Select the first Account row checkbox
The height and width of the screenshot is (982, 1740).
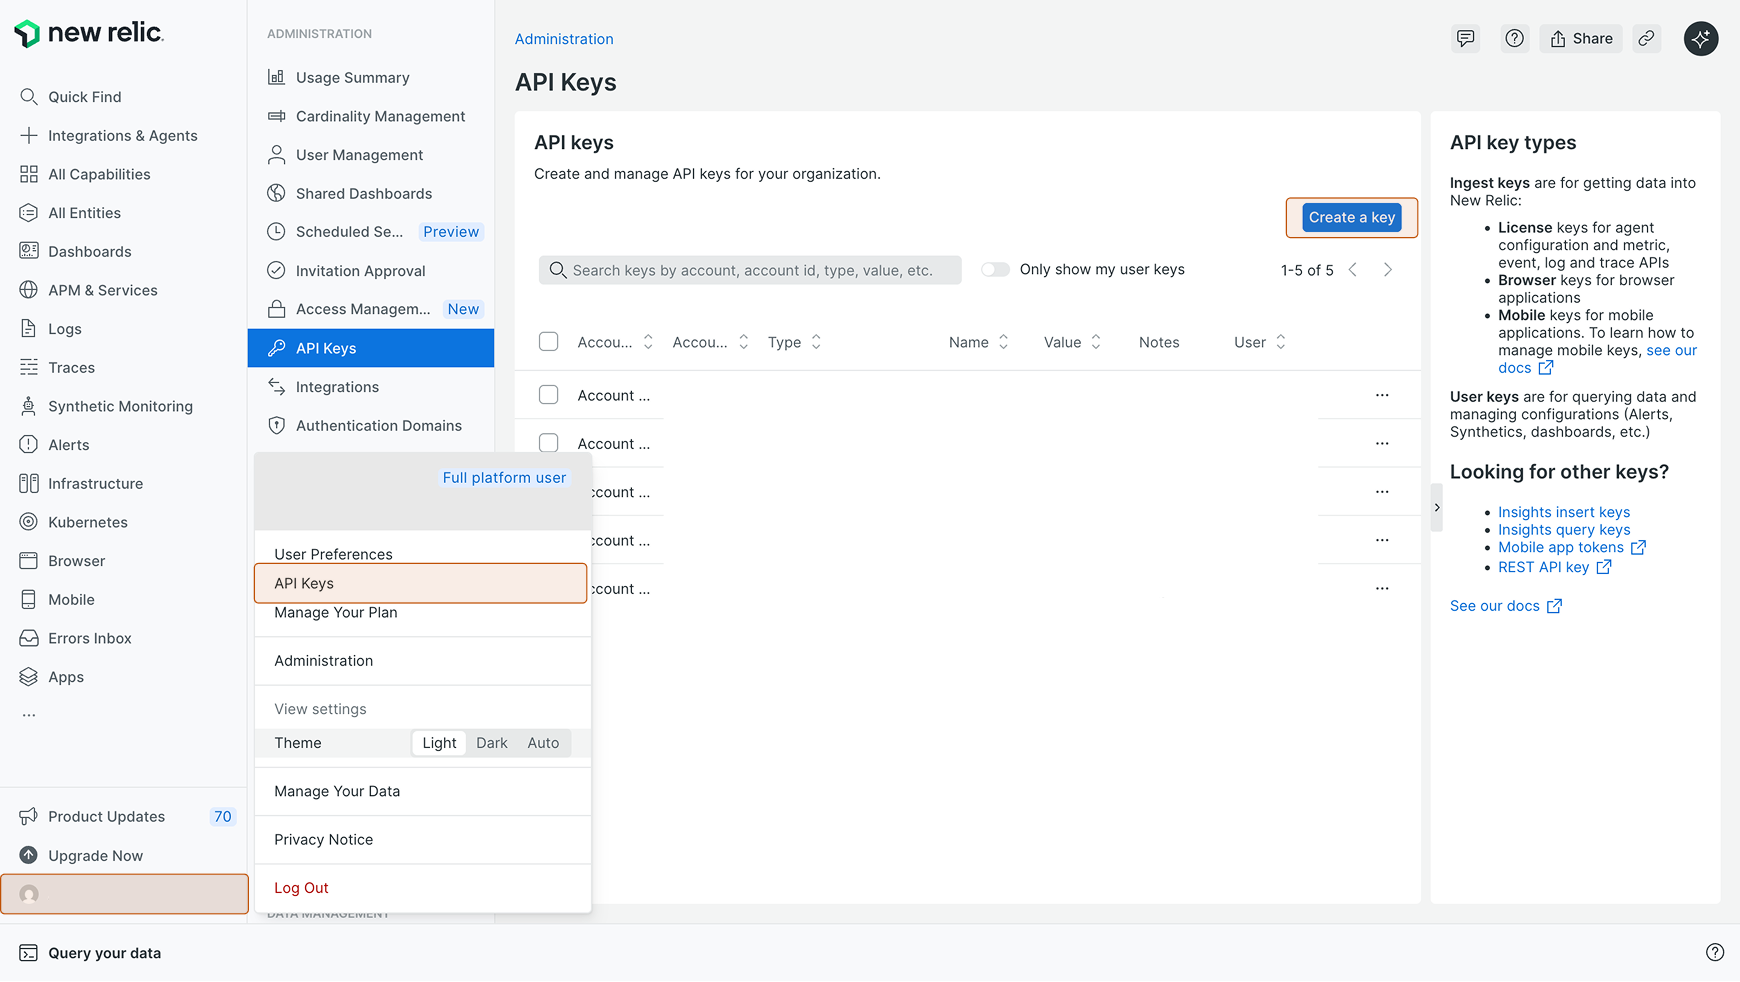(548, 395)
